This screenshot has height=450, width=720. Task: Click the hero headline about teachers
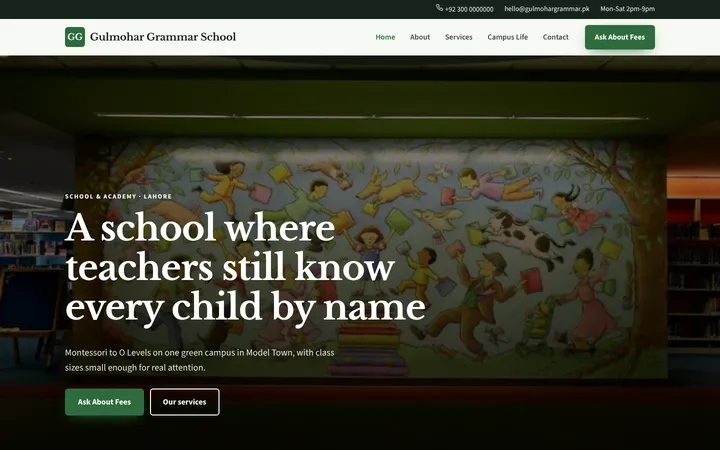tap(245, 268)
